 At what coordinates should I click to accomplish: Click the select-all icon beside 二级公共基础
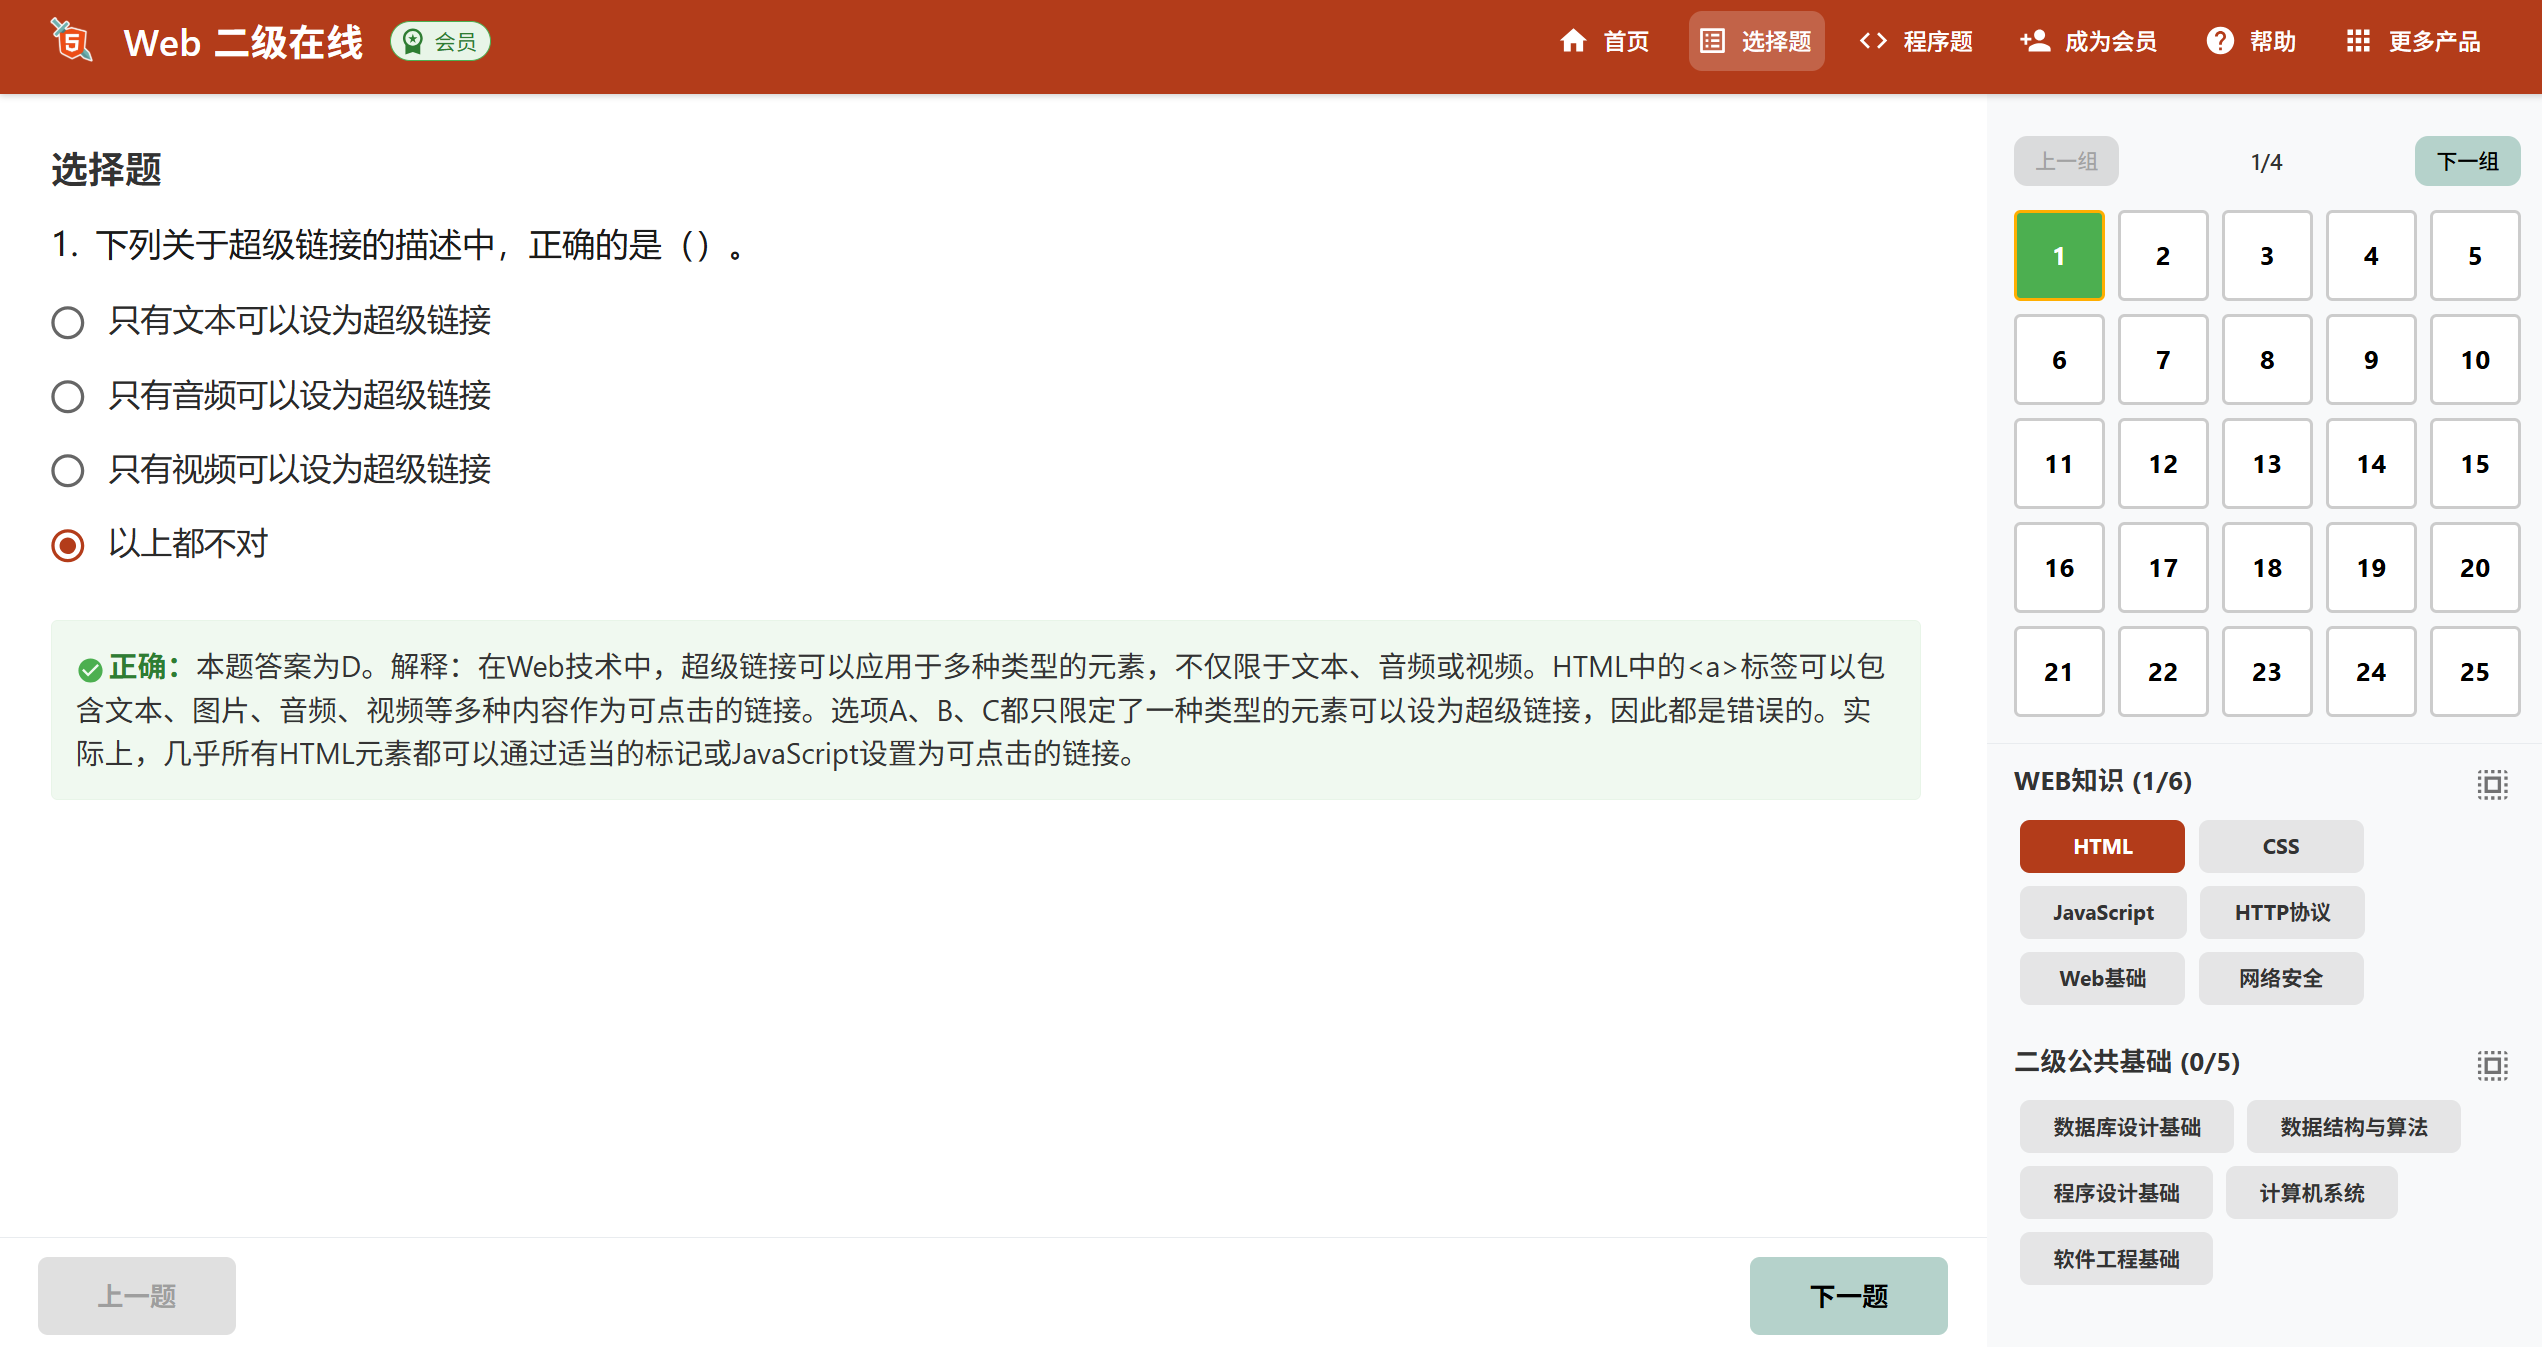(2492, 1065)
